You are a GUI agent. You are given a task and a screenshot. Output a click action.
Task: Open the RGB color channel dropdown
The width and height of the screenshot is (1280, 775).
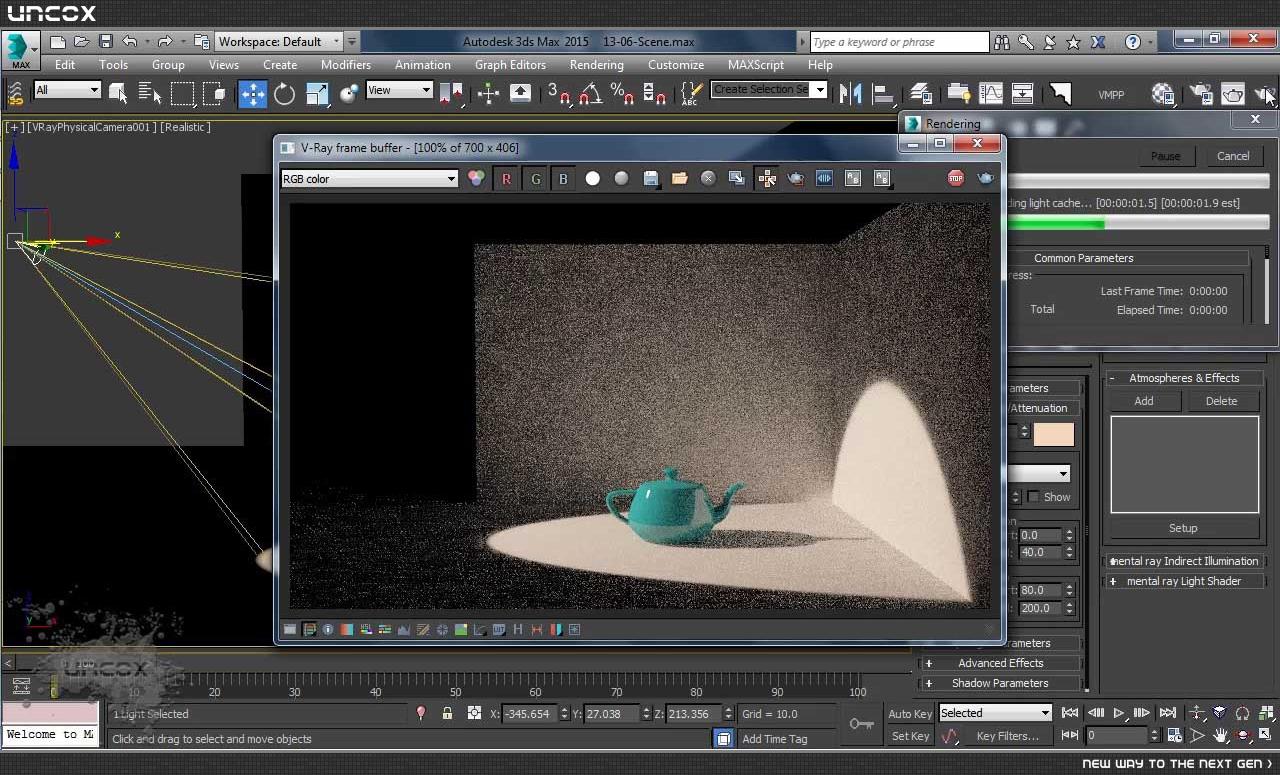point(369,179)
